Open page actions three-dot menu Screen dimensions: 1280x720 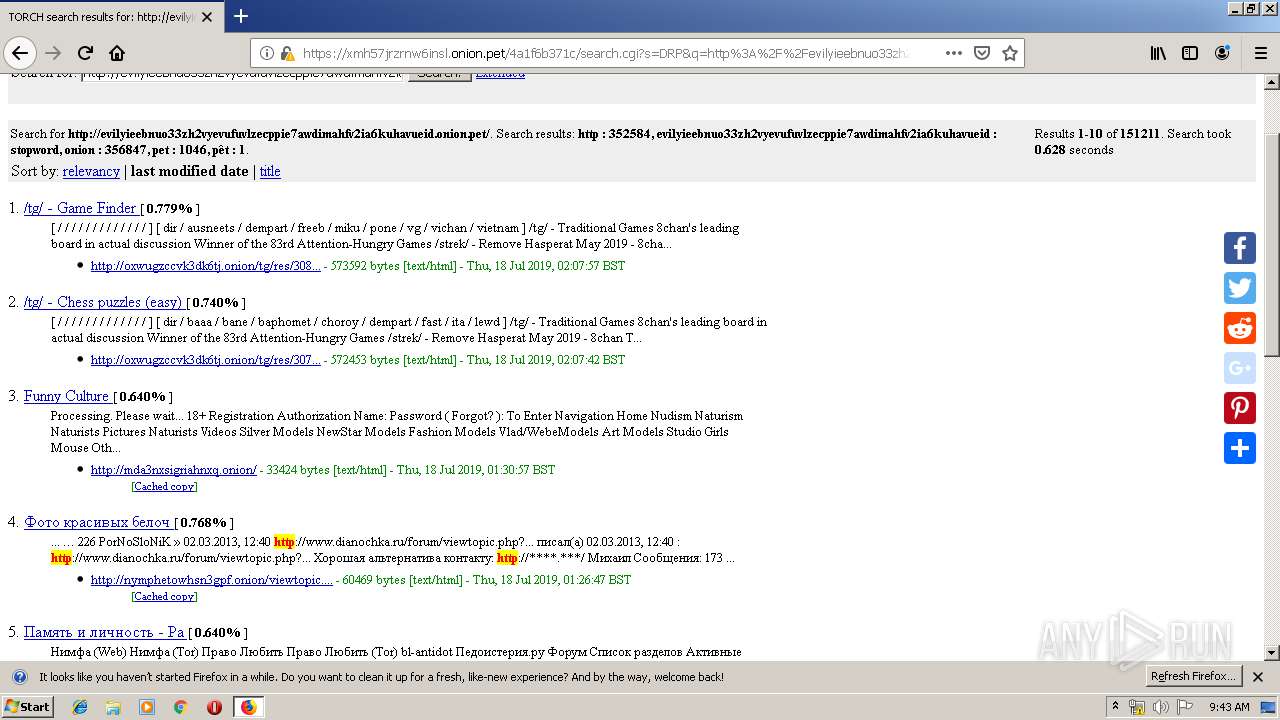(x=953, y=53)
